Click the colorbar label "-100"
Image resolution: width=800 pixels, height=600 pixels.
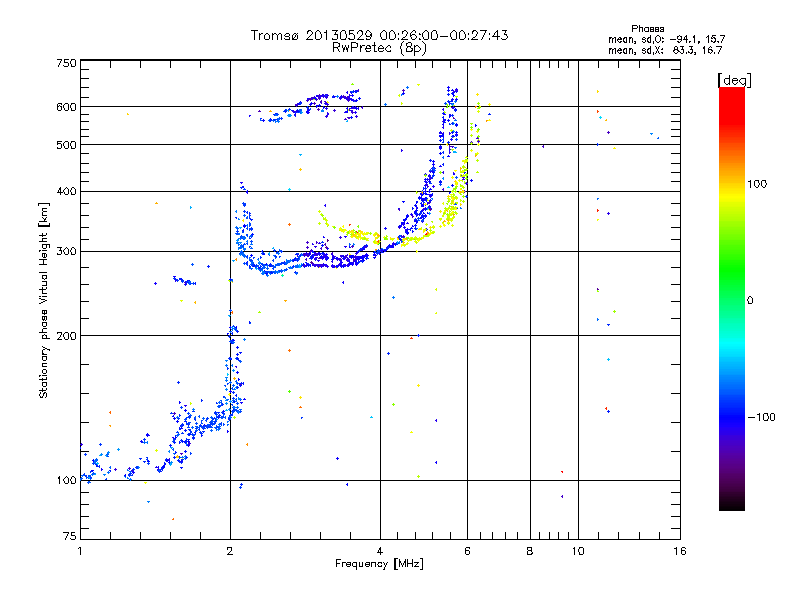pos(761,417)
